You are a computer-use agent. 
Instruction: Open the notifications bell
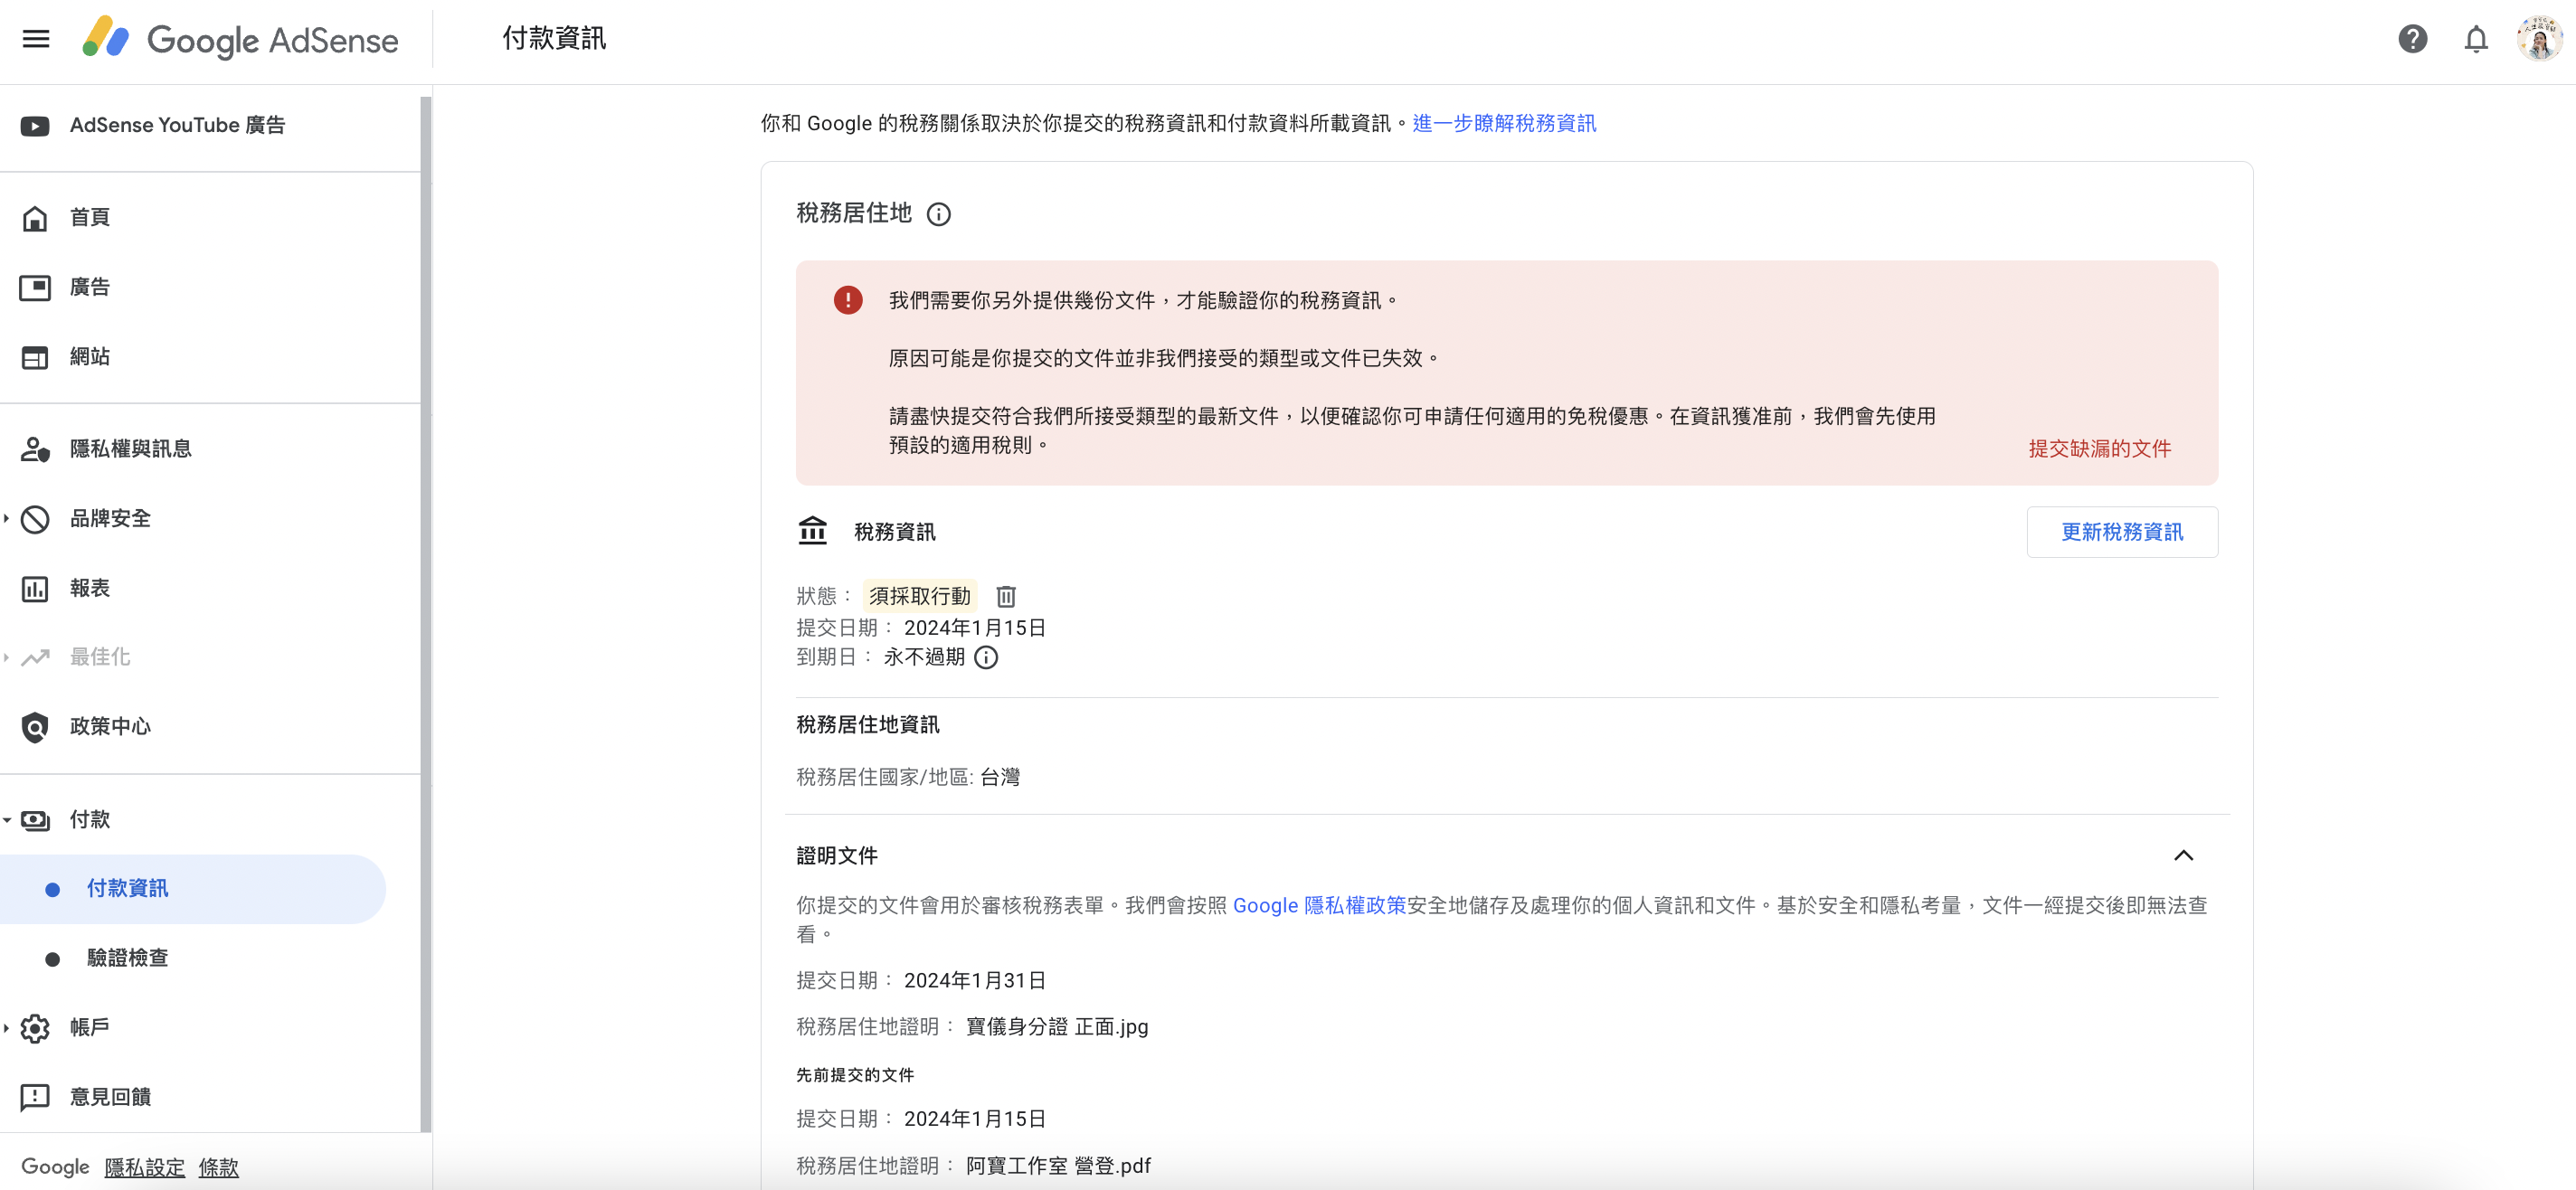pyautogui.click(x=2476, y=39)
